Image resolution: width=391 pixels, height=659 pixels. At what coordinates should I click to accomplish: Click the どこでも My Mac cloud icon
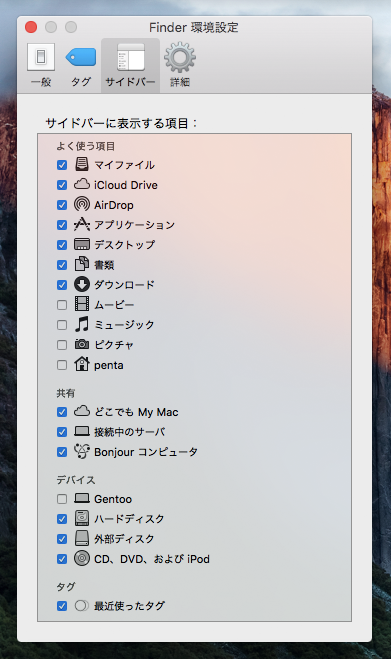click(82, 411)
